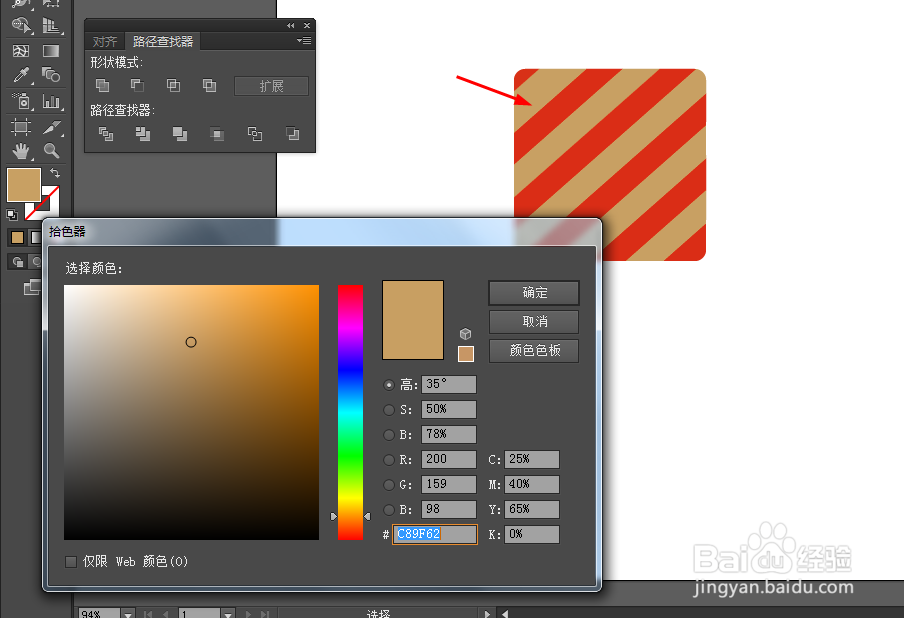Select the S saturation radio button
The width and height of the screenshot is (904, 618).
coord(389,410)
